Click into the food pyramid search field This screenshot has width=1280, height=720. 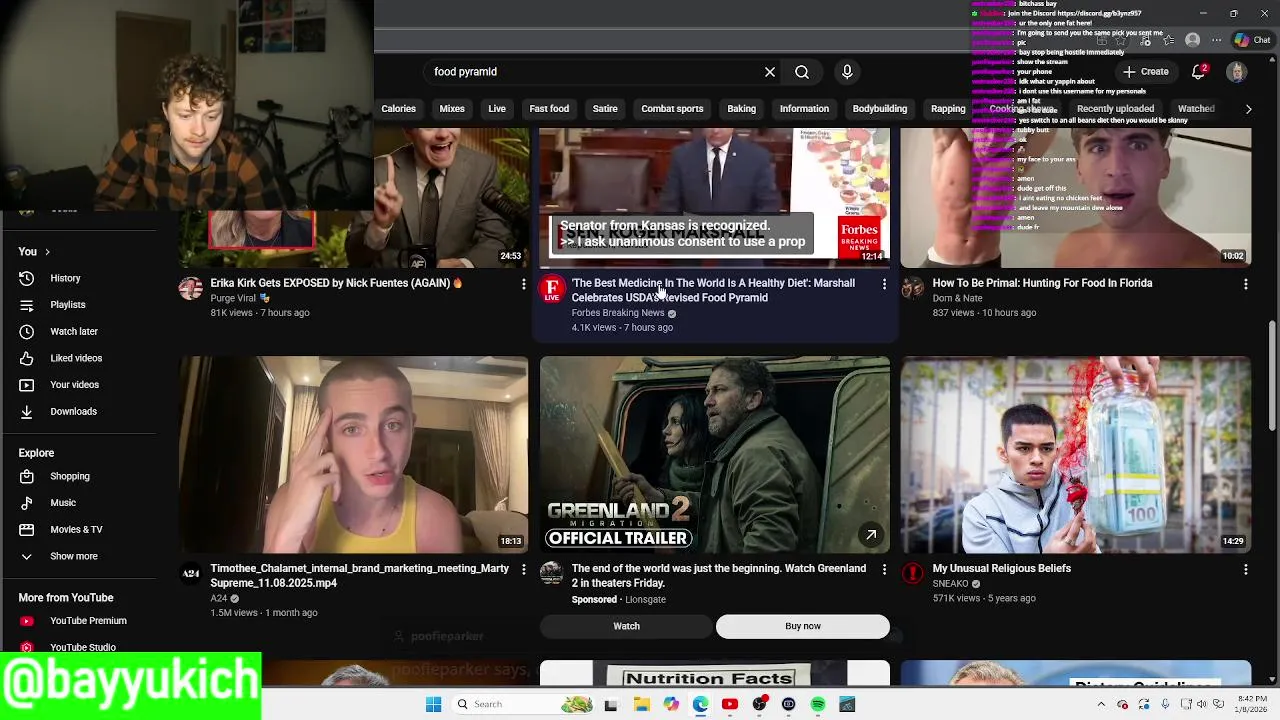pos(590,72)
